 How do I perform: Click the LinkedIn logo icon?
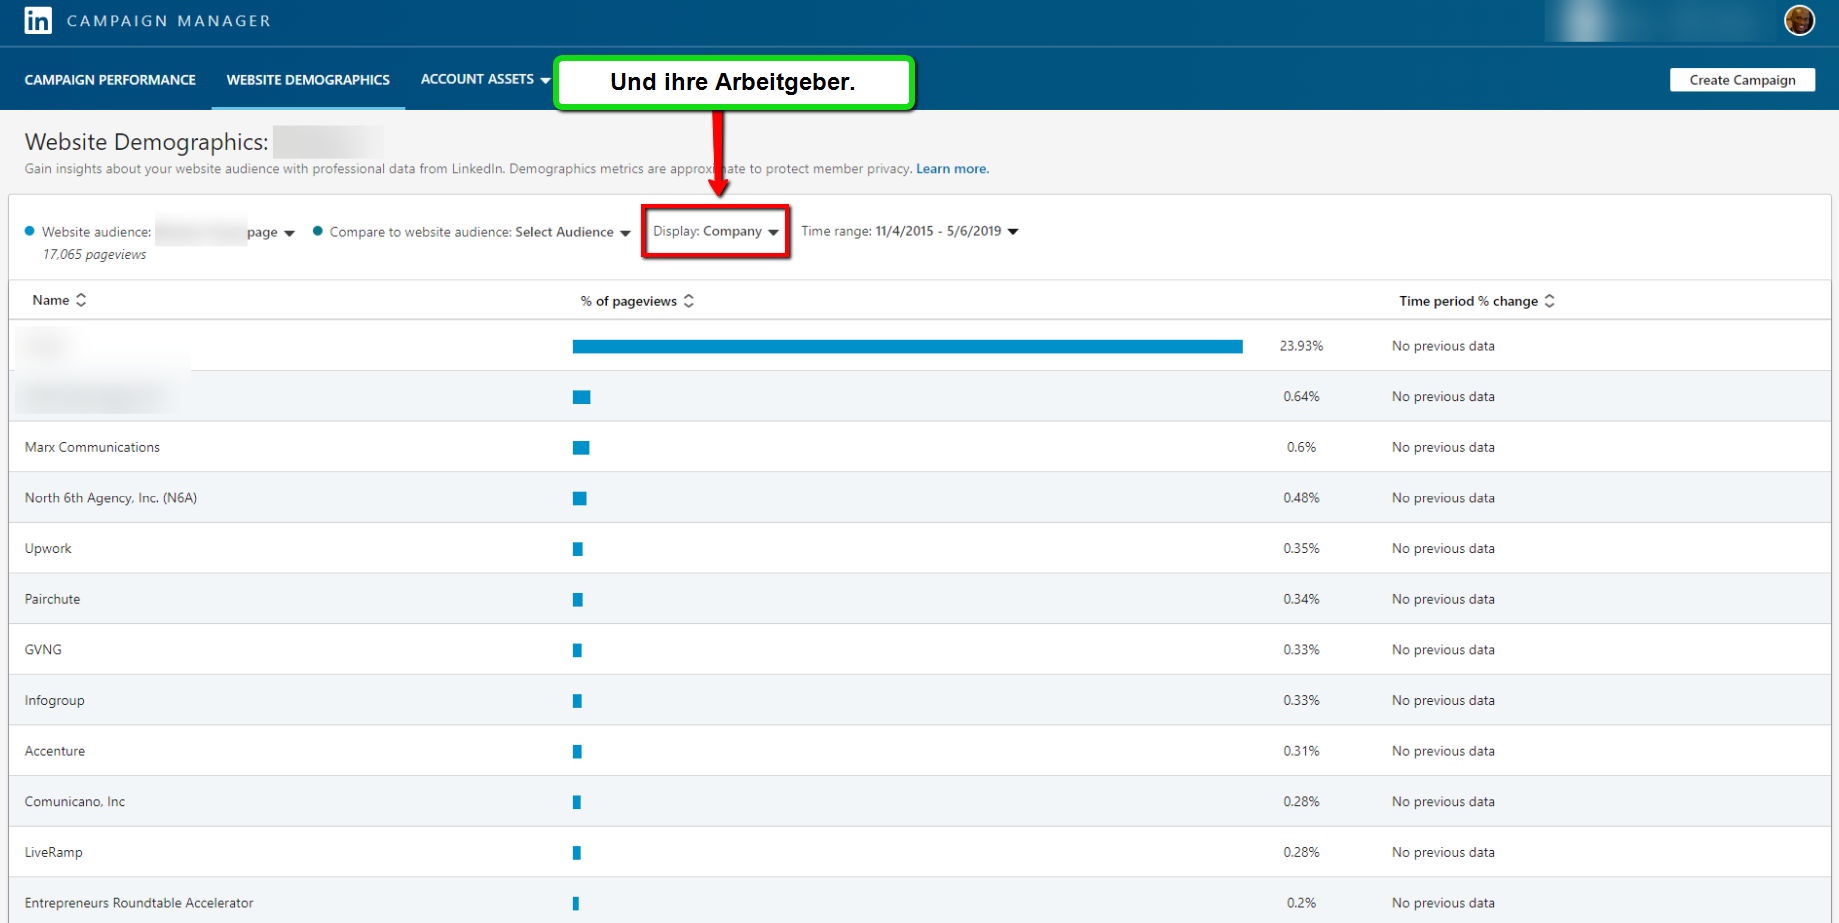click(38, 21)
